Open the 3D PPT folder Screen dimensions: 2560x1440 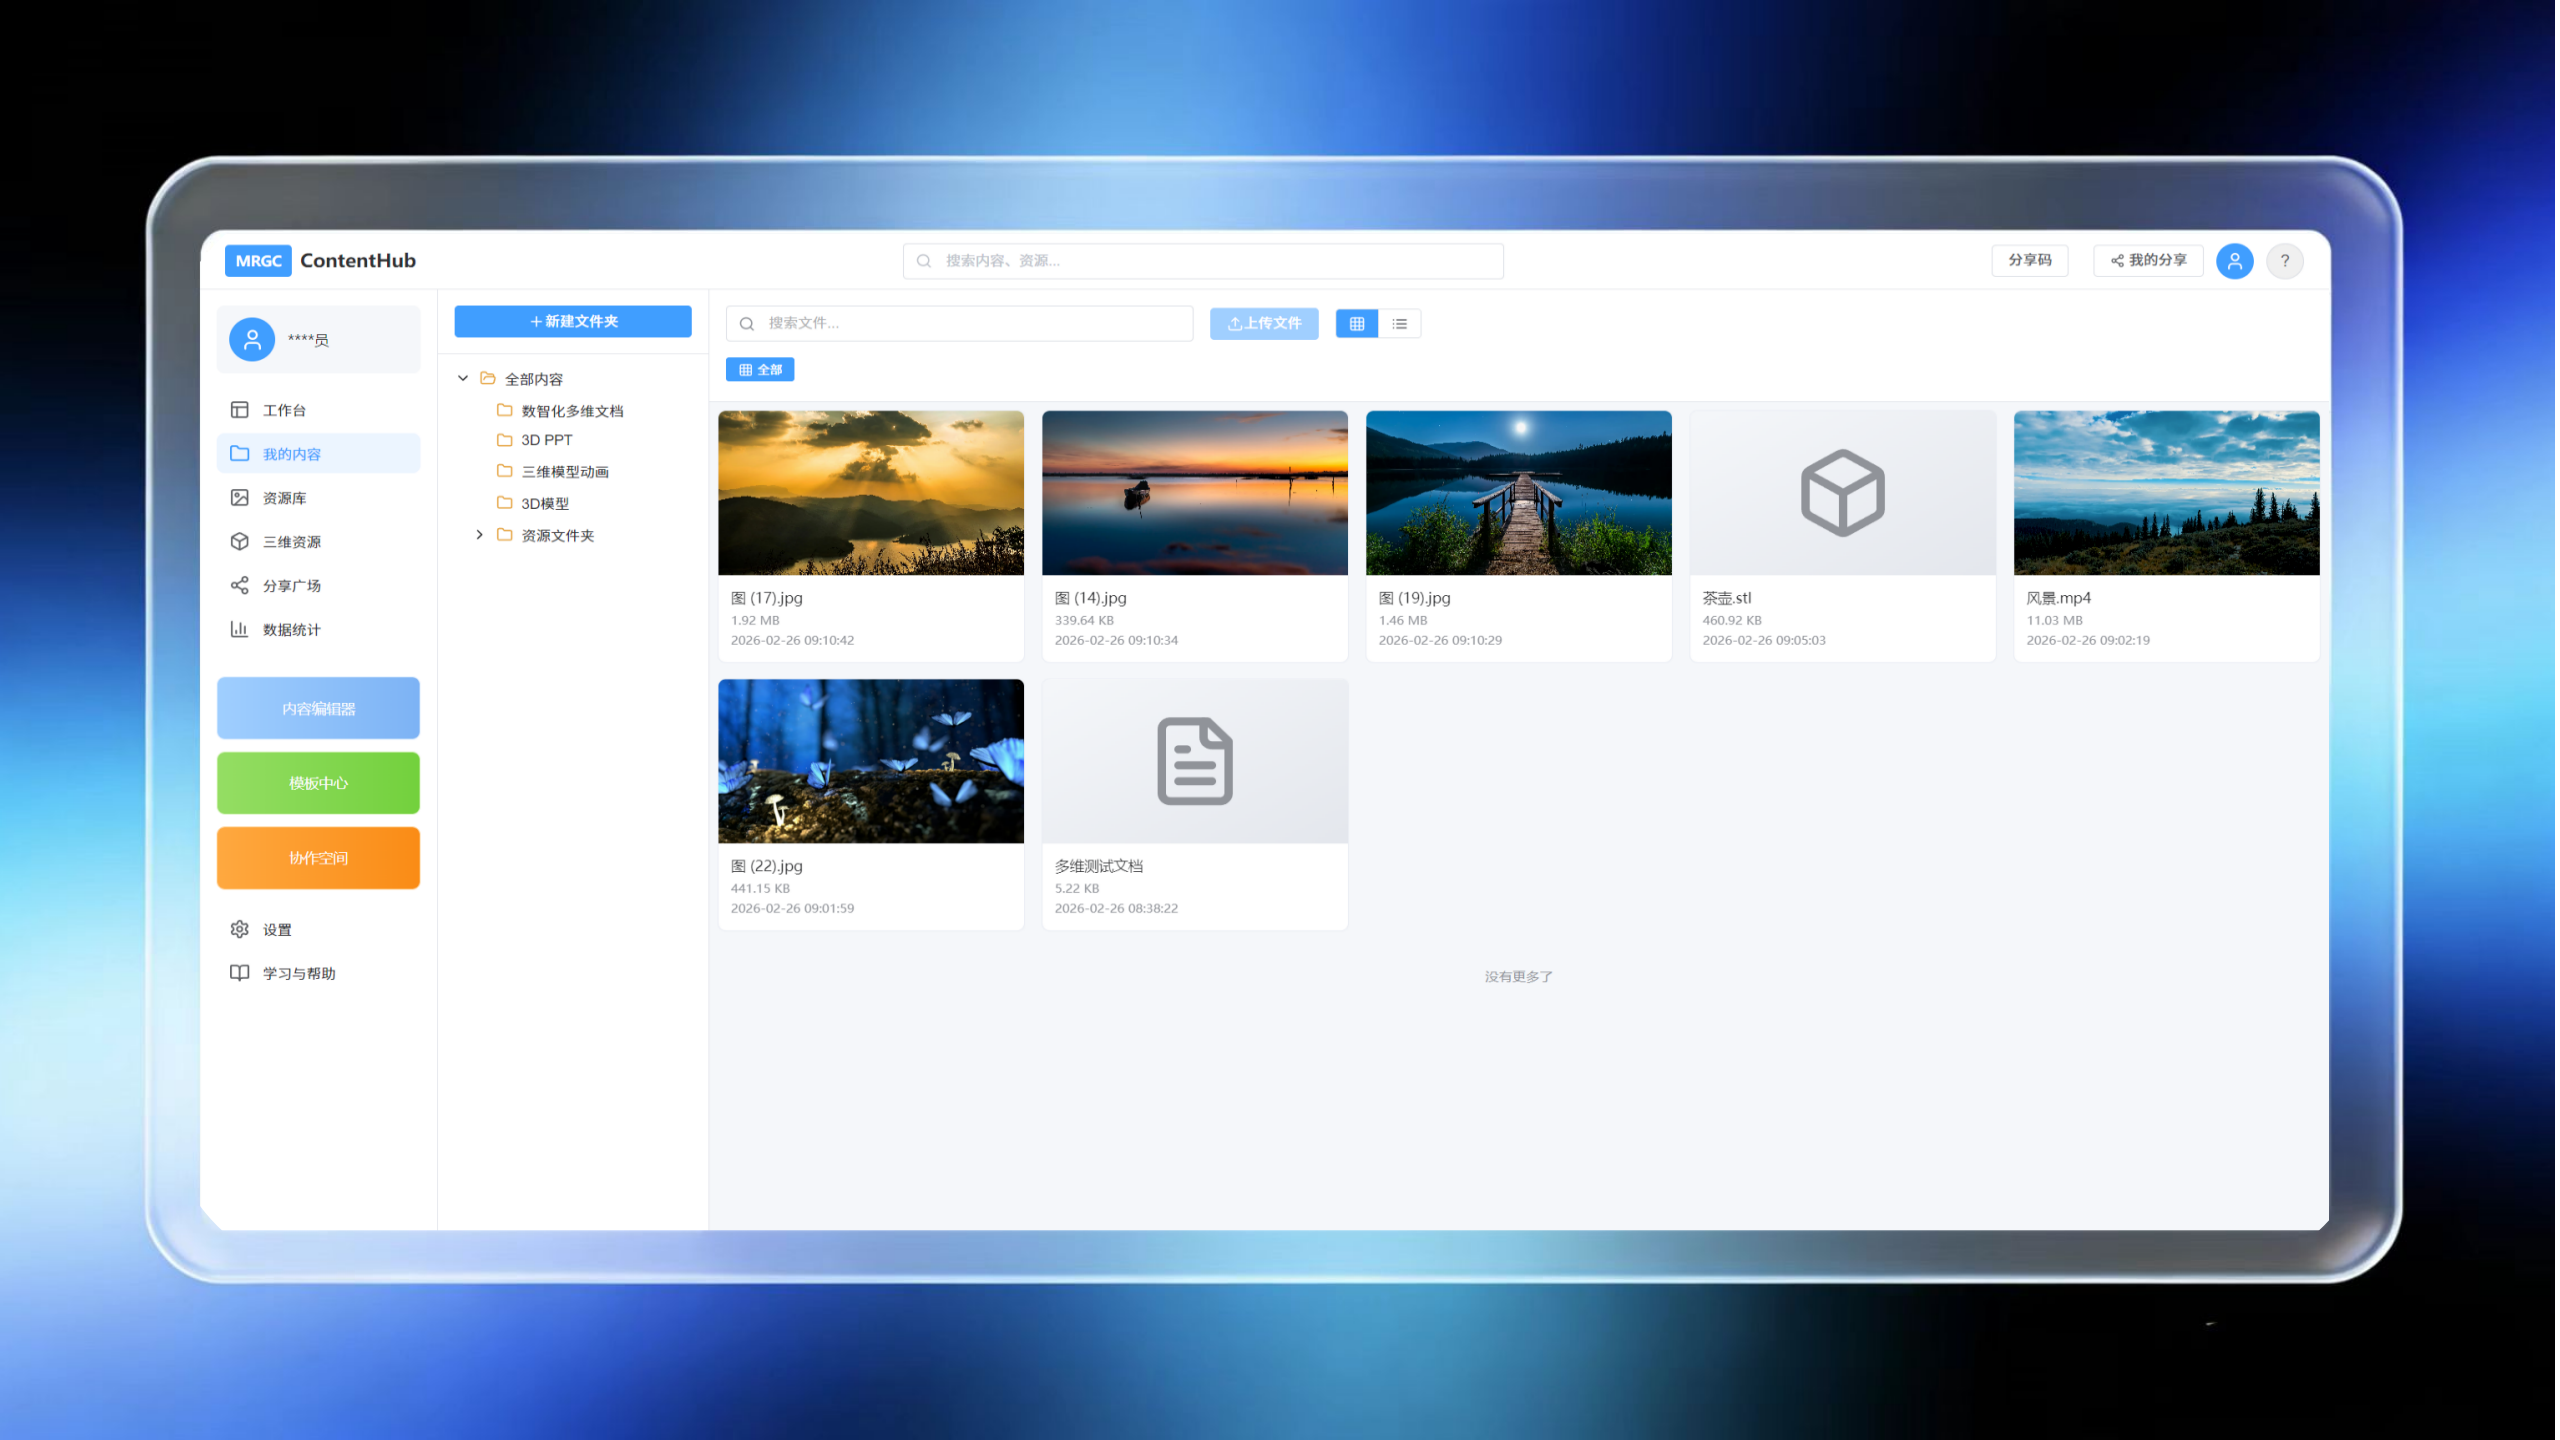coord(547,441)
